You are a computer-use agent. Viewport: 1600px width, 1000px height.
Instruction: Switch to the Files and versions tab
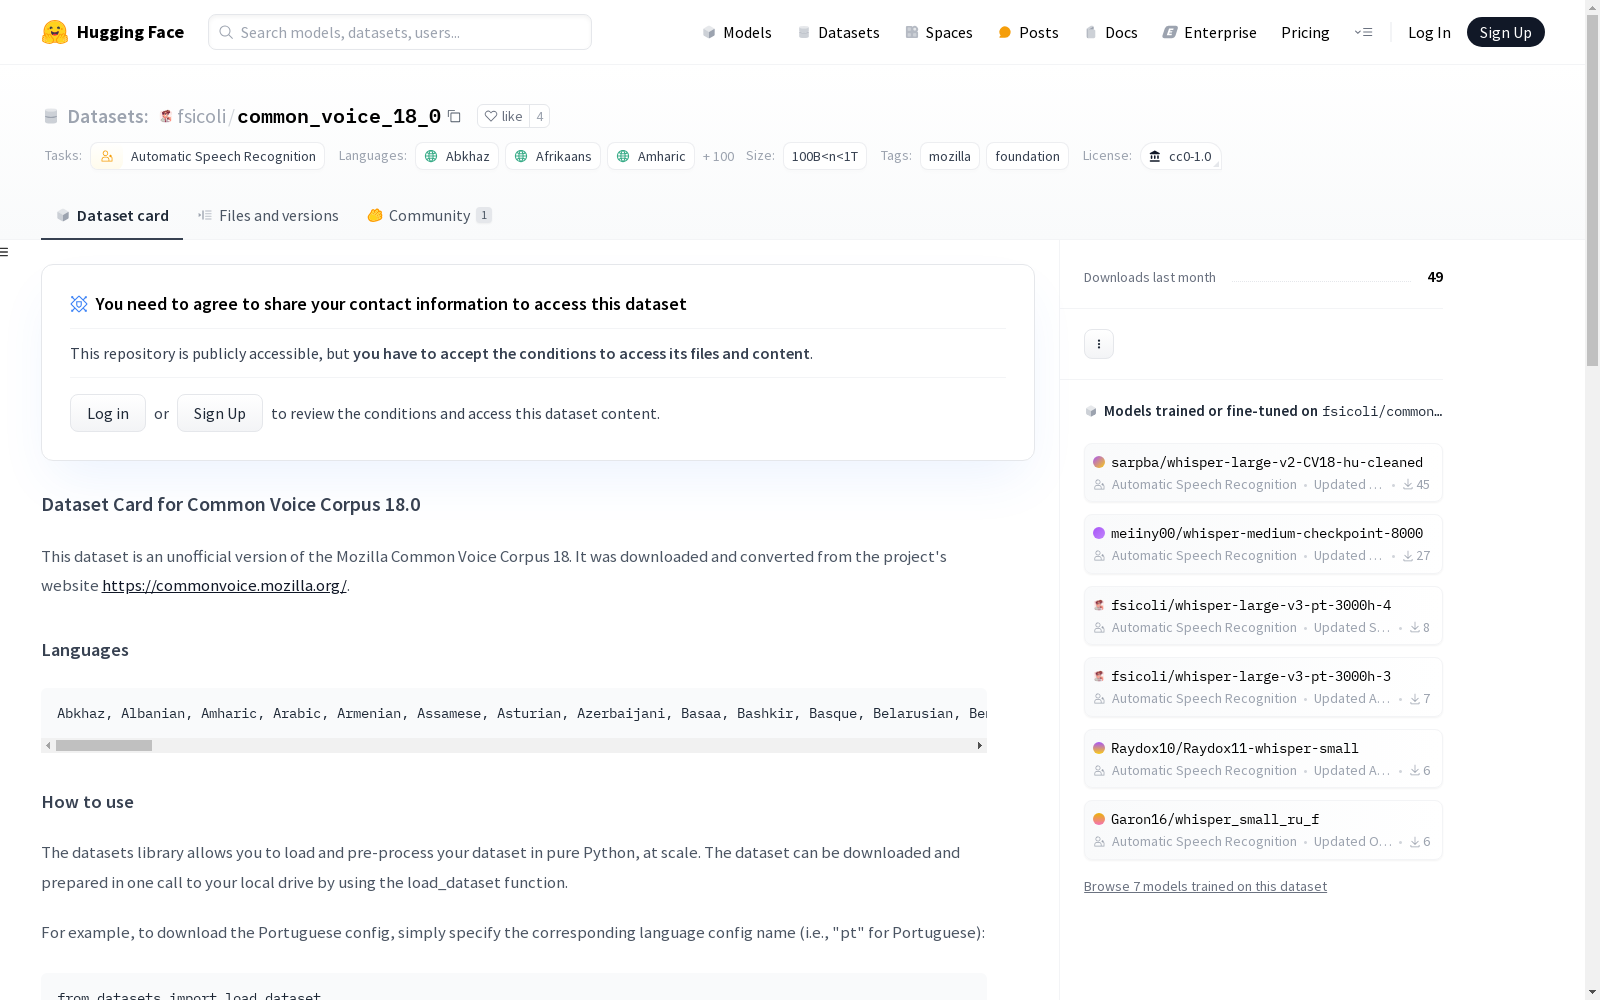pos(268,215)
